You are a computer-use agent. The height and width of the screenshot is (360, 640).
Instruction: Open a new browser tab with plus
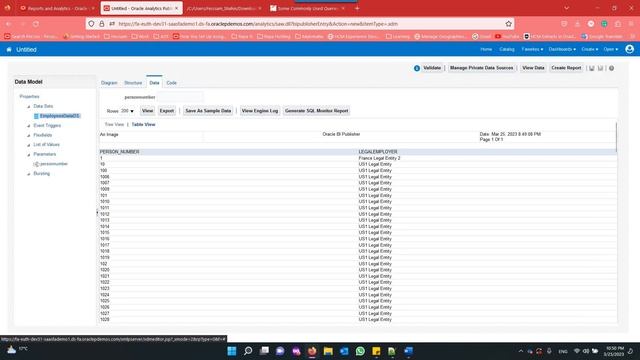[357, 8]
